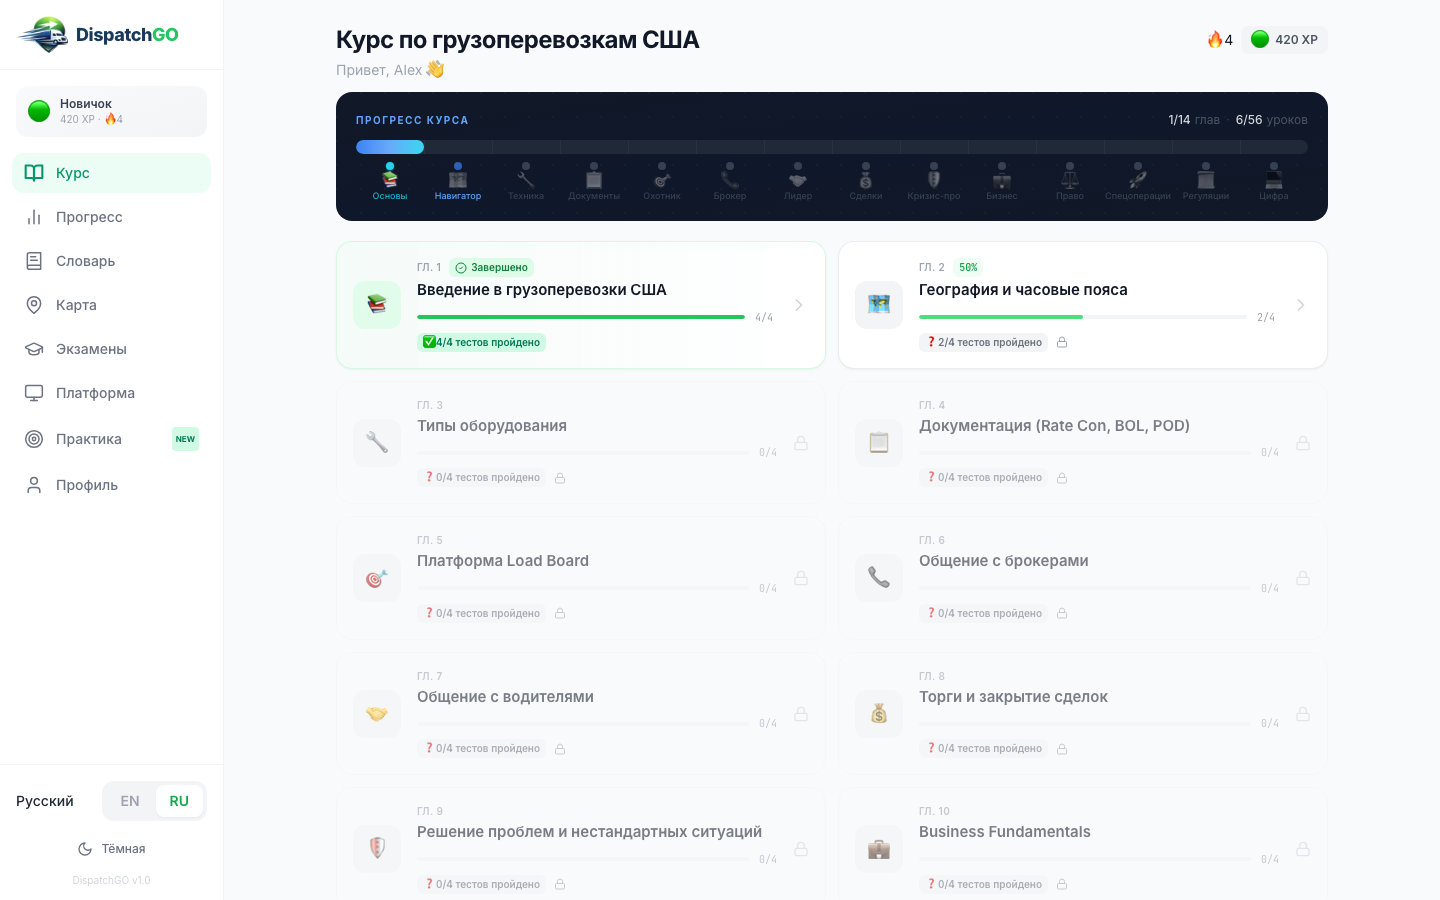
Task: Toggle the Тёмная theme
Action: pyautogui.click(x=111, y=849)
